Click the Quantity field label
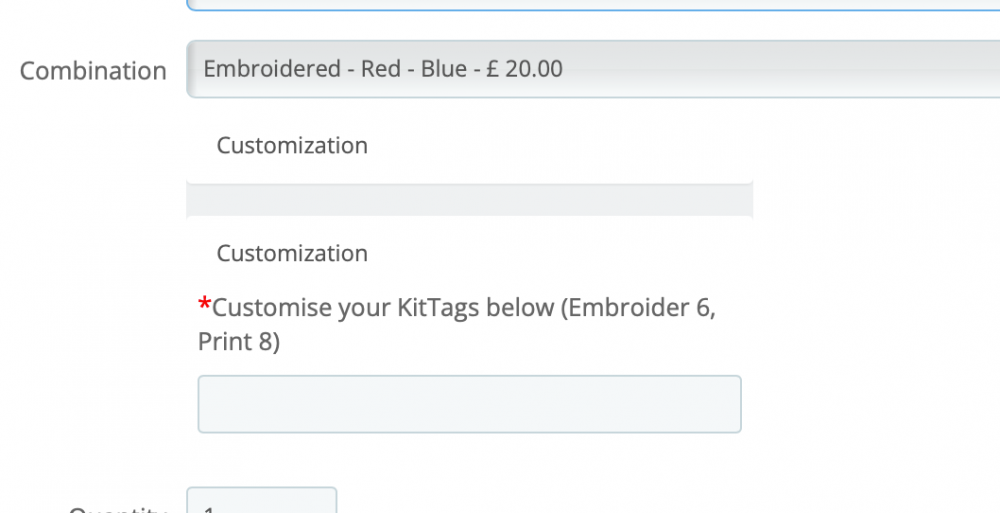The height and width of the screenshot is (513, 1000). 117,509
